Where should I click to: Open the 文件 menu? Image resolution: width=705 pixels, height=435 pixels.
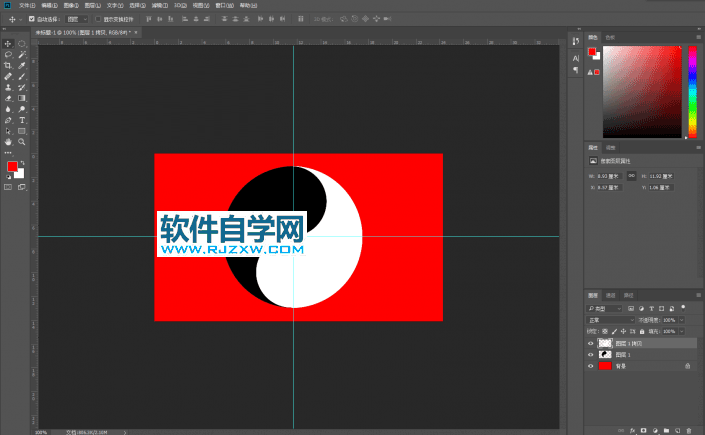pos(25,5)
